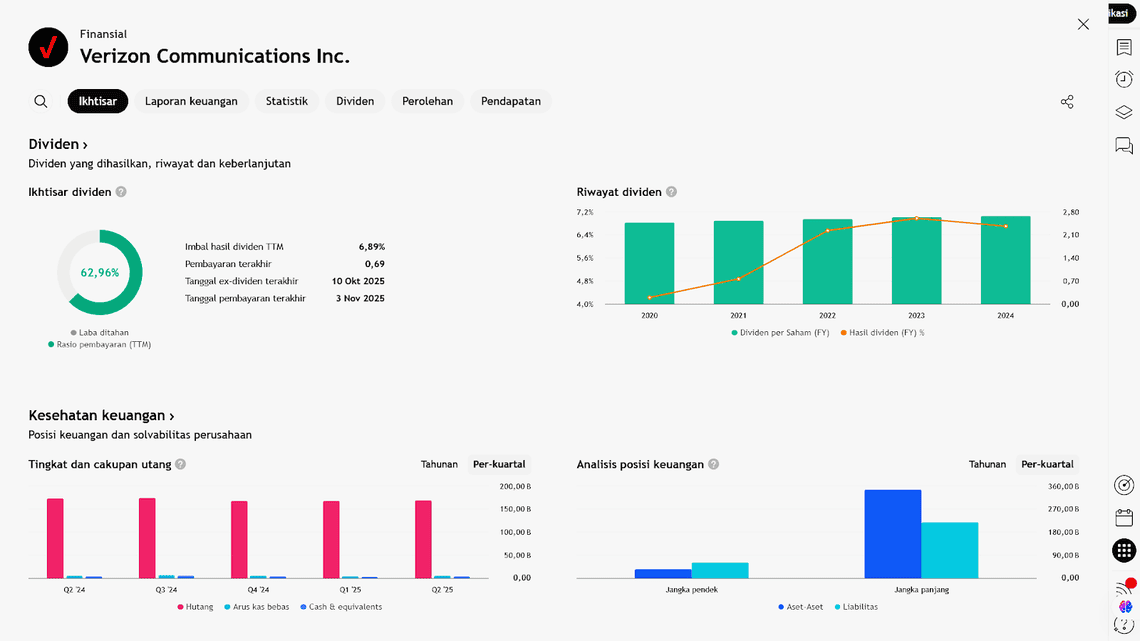The width and height of the screenshot is (1140, 641).
Task: Show help for Ikhtisar dividen
Action: click(x=121, y=192)
